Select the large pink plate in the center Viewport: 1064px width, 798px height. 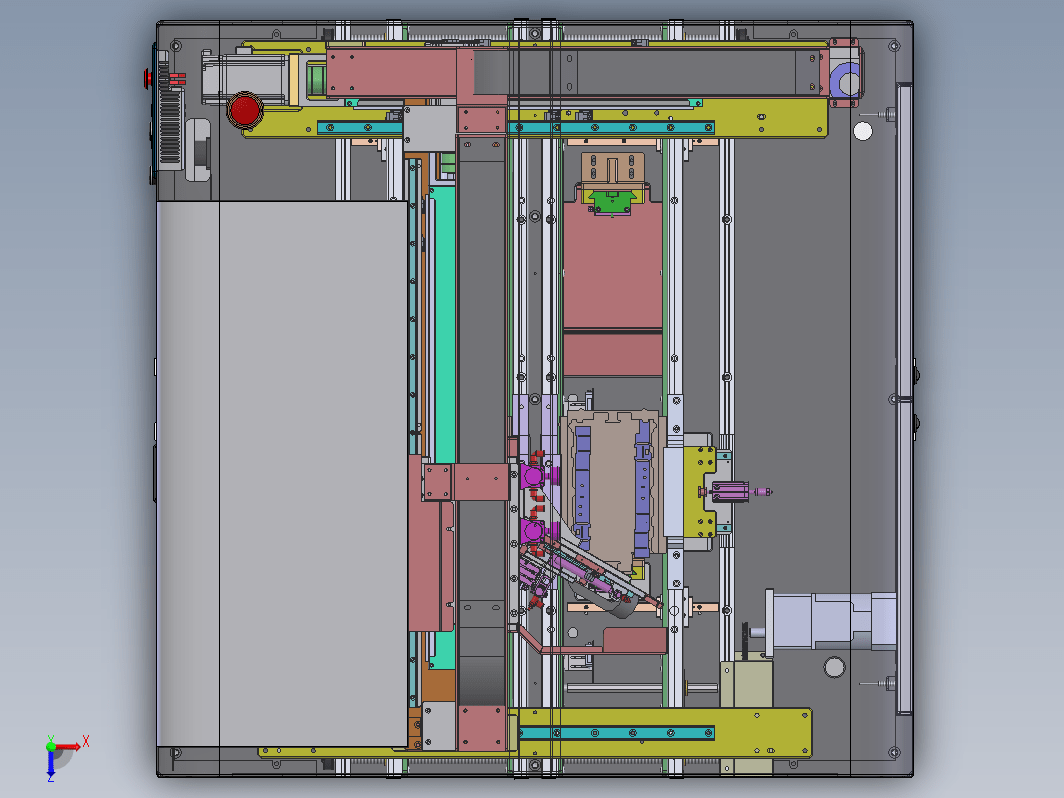click(x=612, y=266)
